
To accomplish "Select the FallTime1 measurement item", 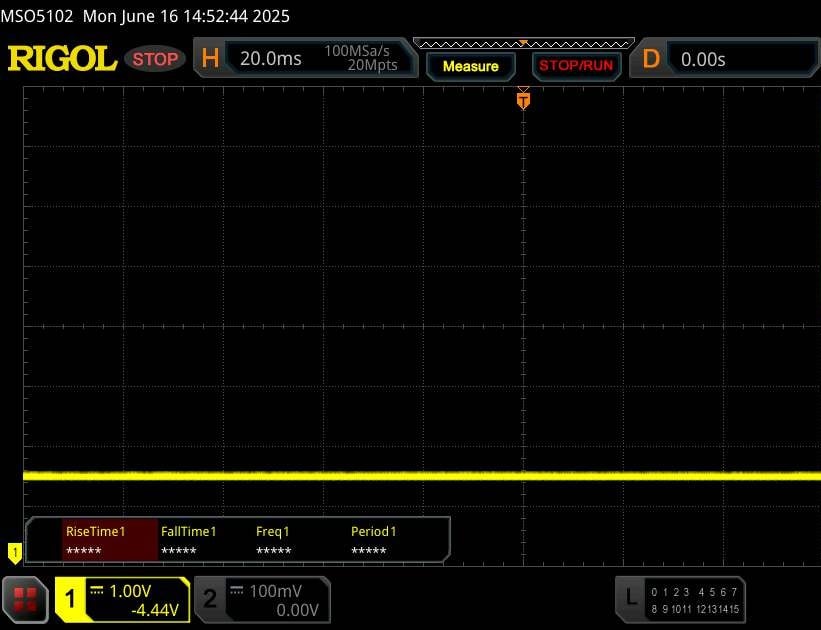I will click(x=189, y=540).
